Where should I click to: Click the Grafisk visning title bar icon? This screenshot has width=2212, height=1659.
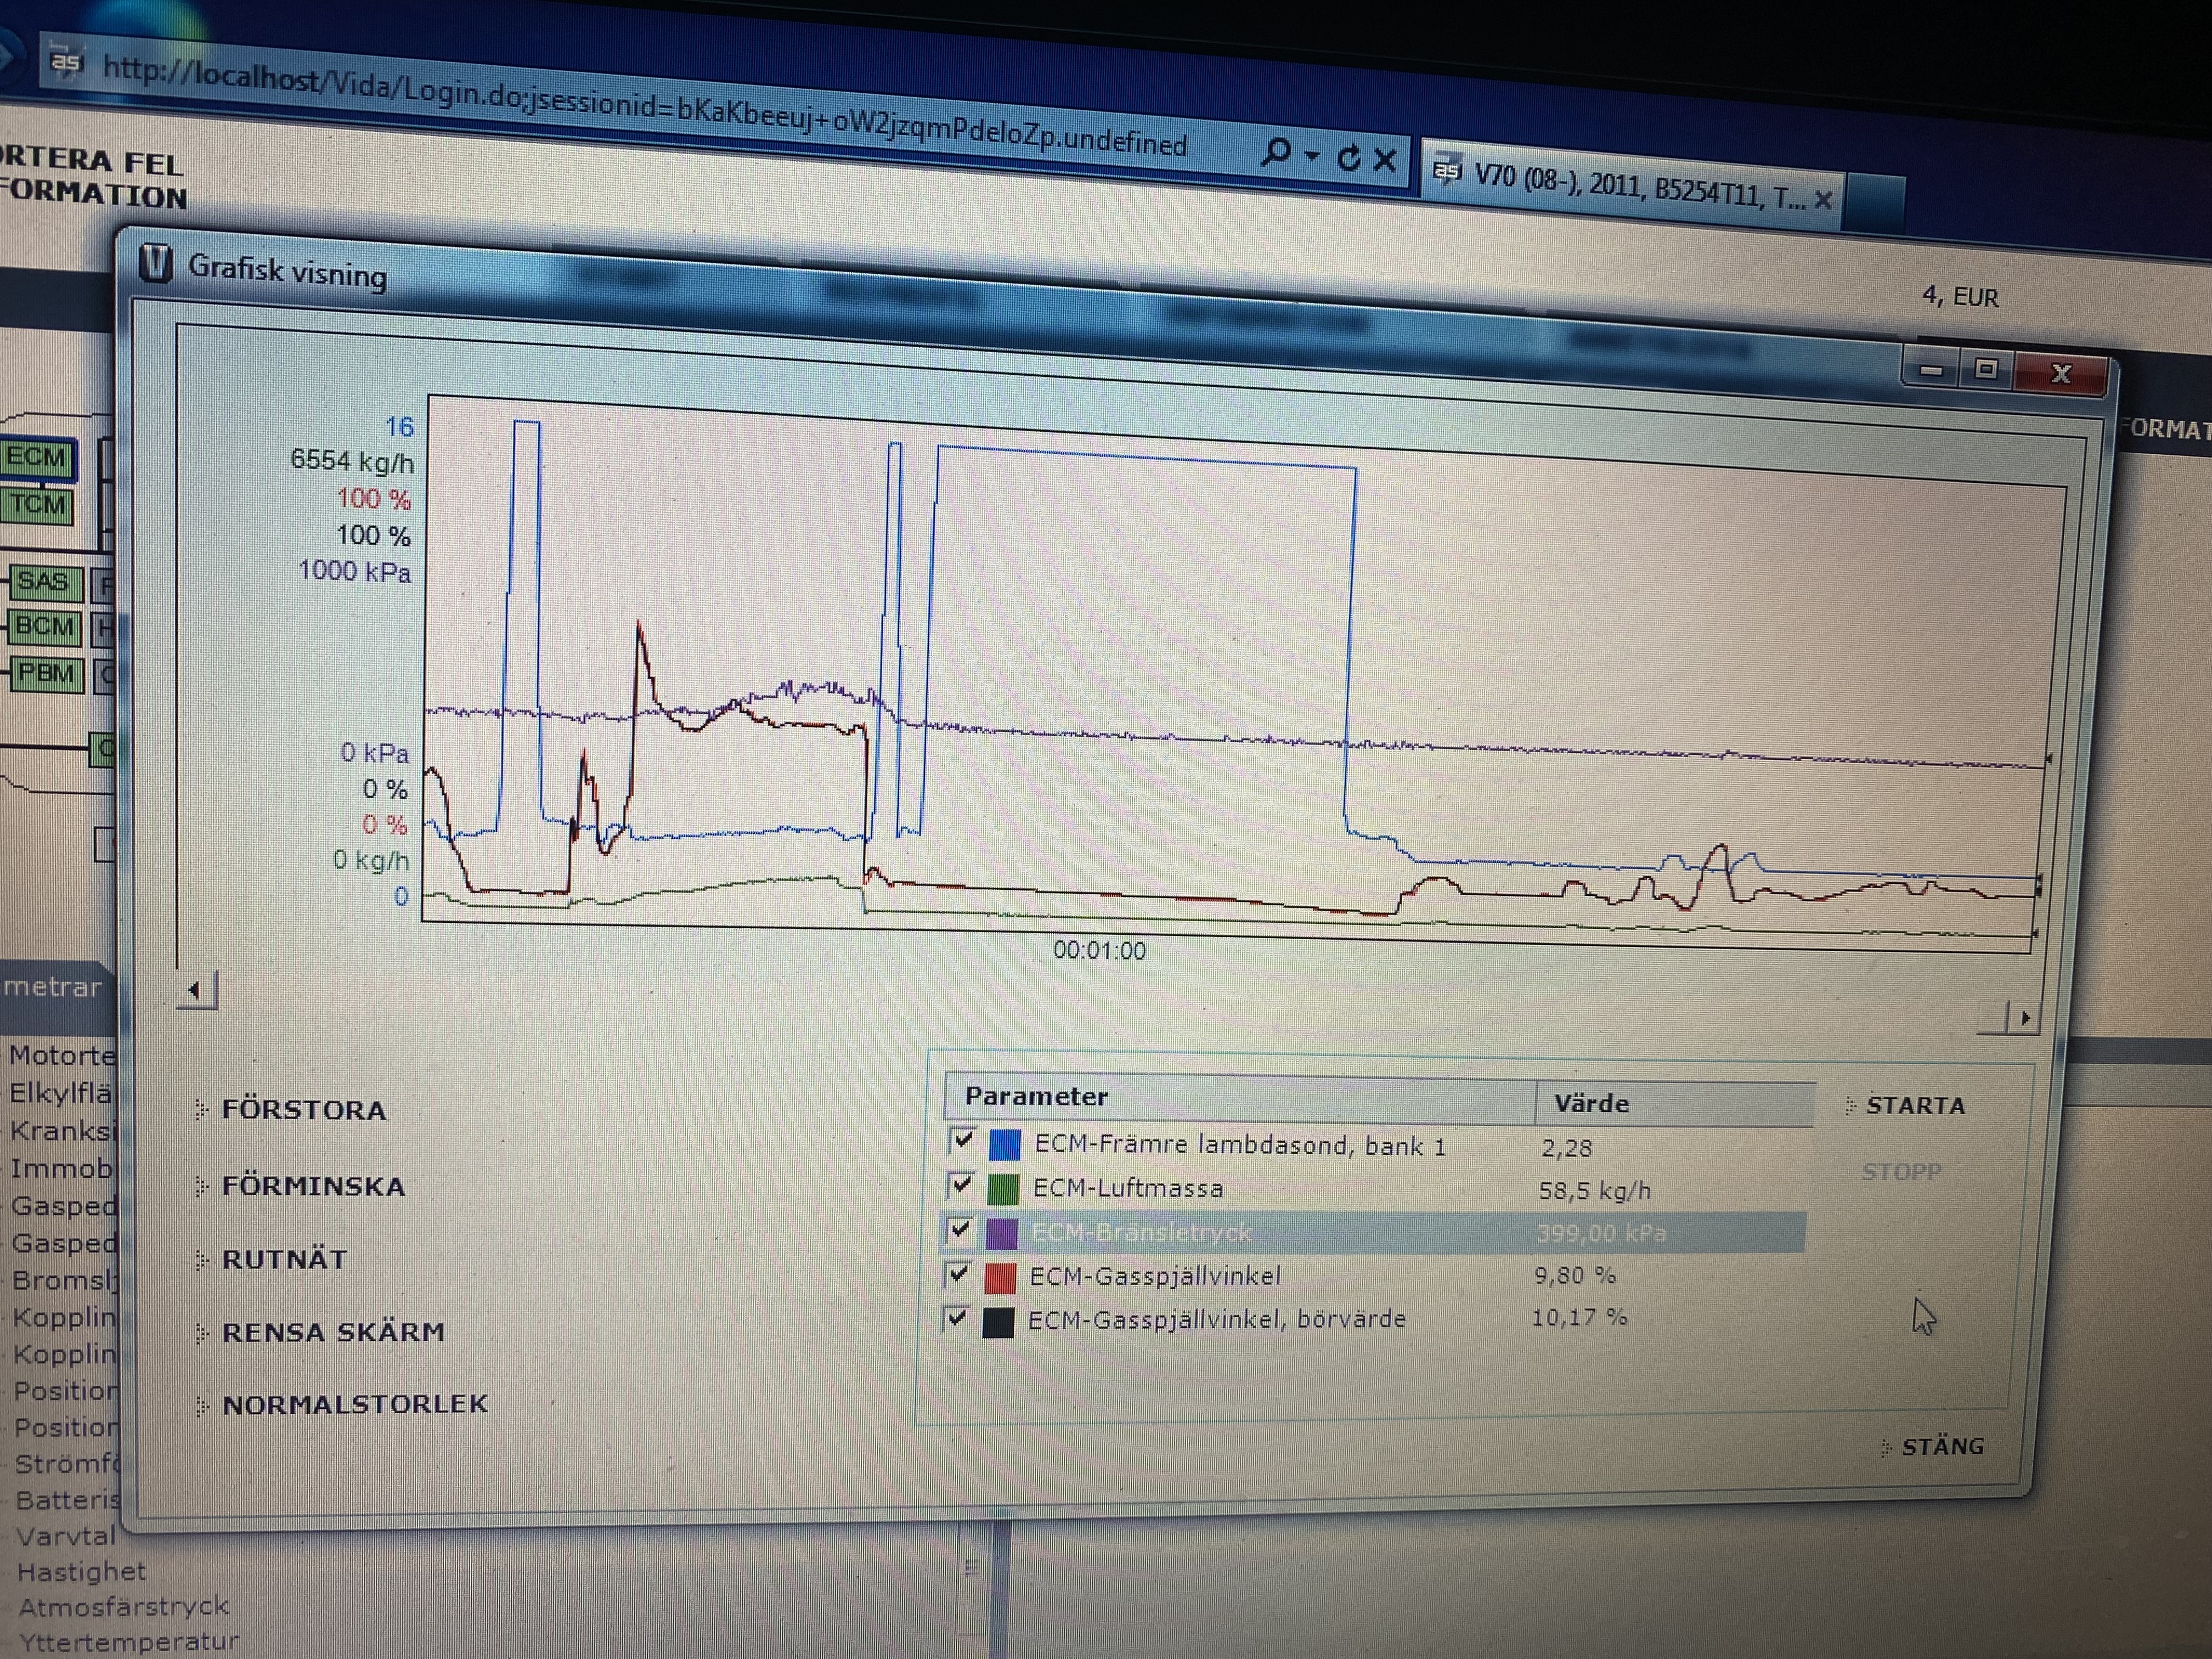coord(155,264)
